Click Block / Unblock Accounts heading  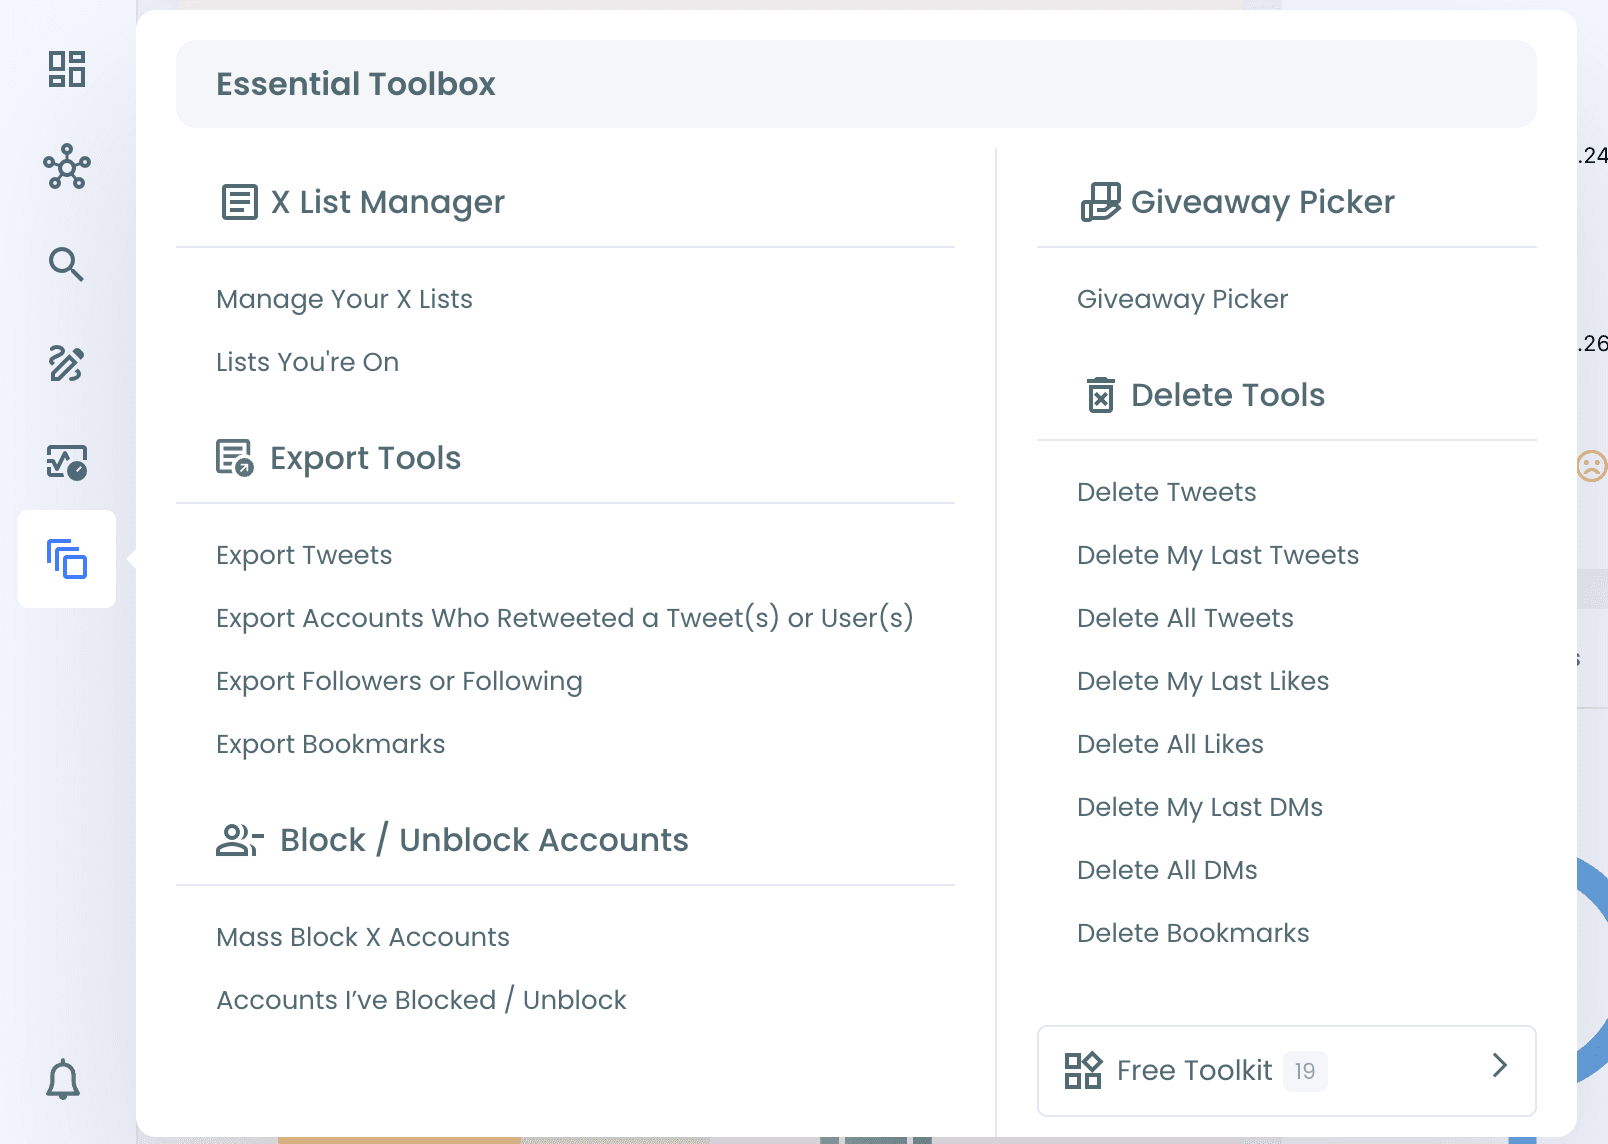pyautogui.click(x=485, y=840)
